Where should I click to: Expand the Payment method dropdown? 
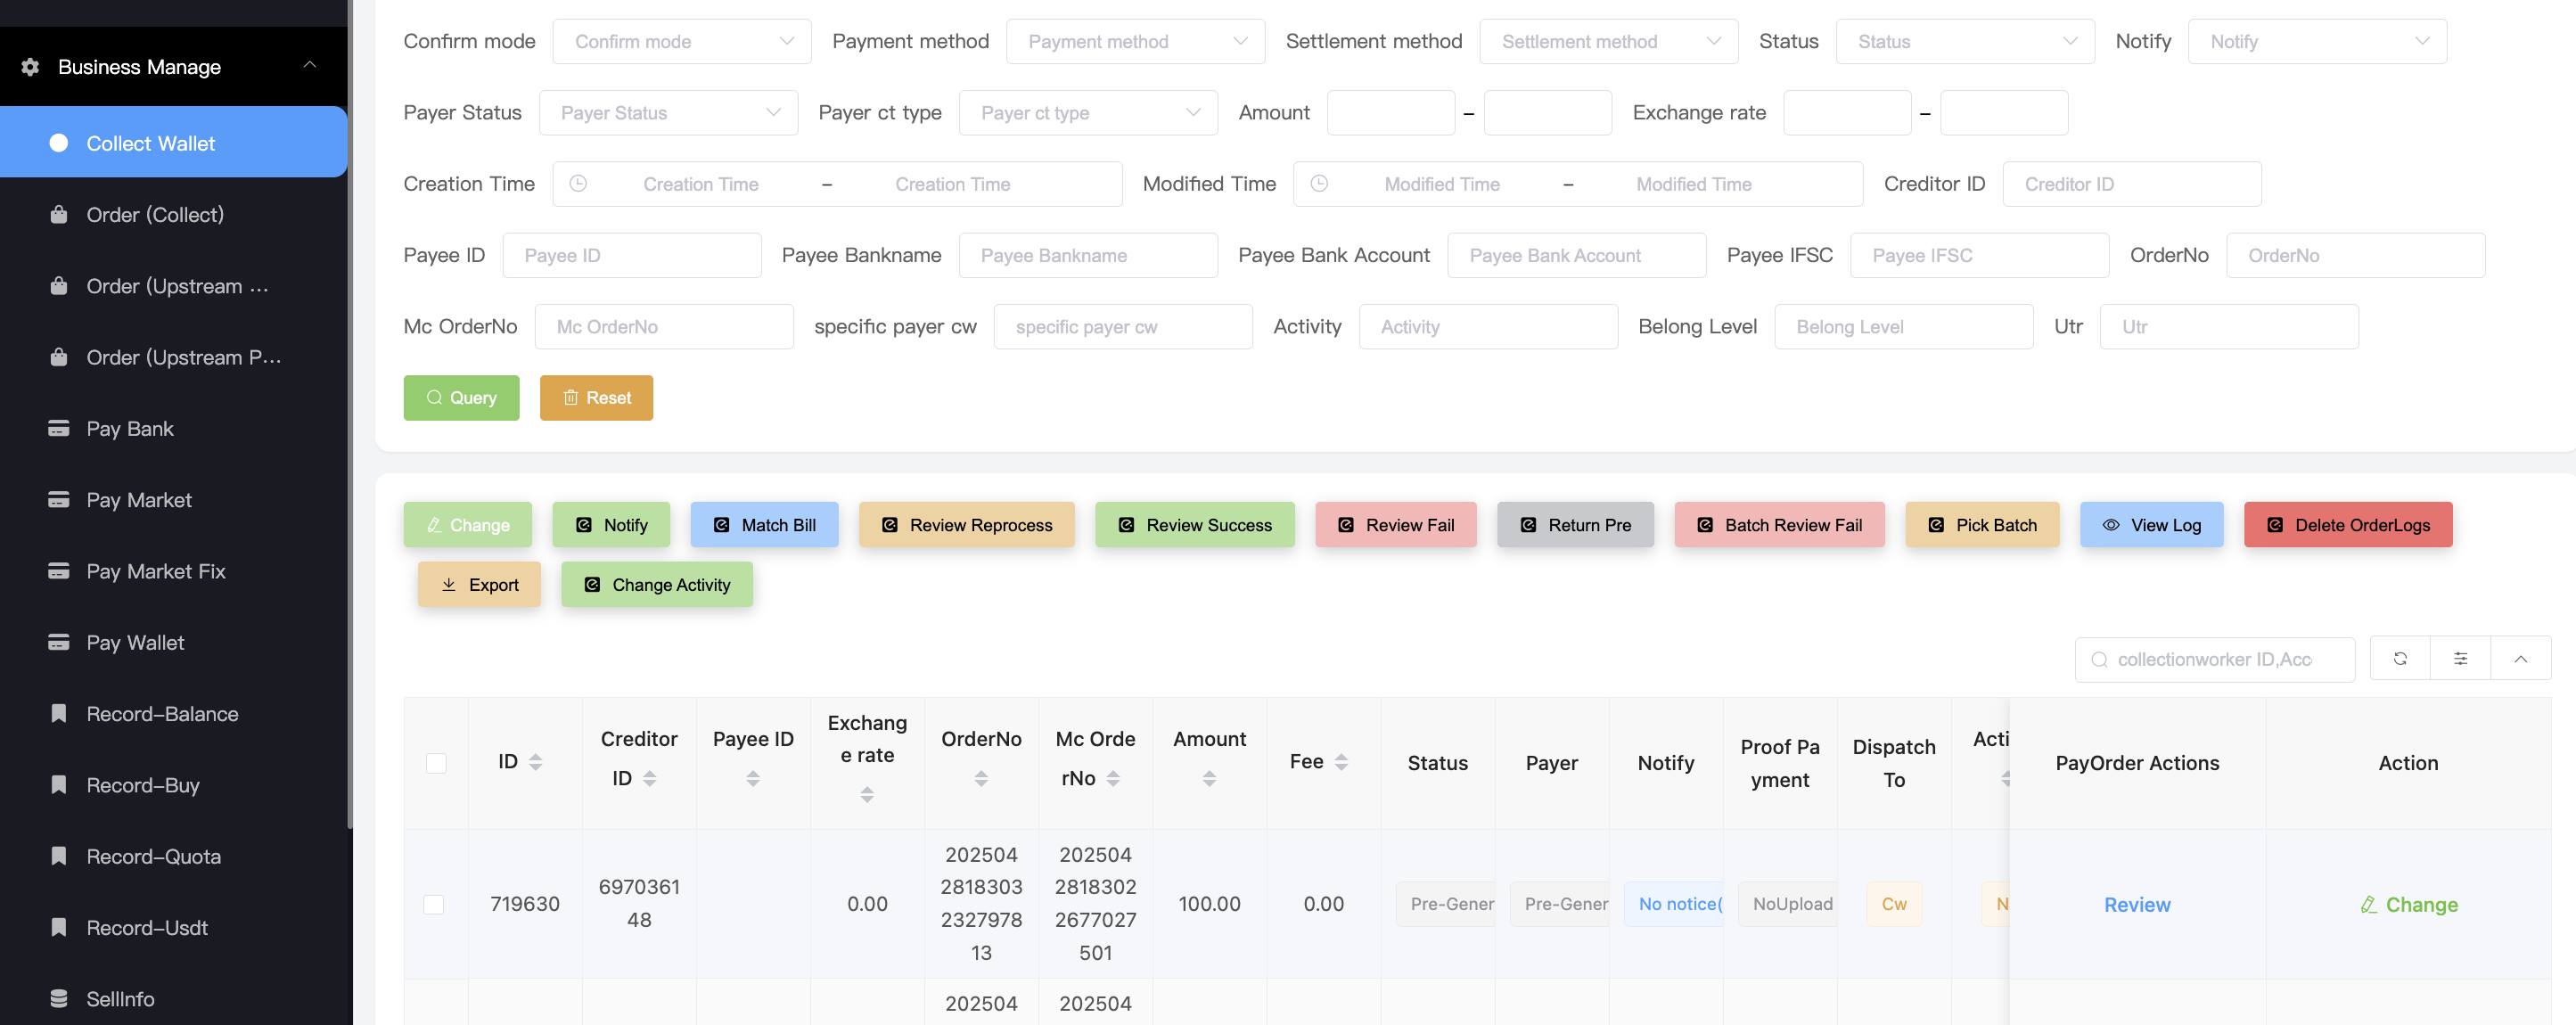[x=1134, y=42]
